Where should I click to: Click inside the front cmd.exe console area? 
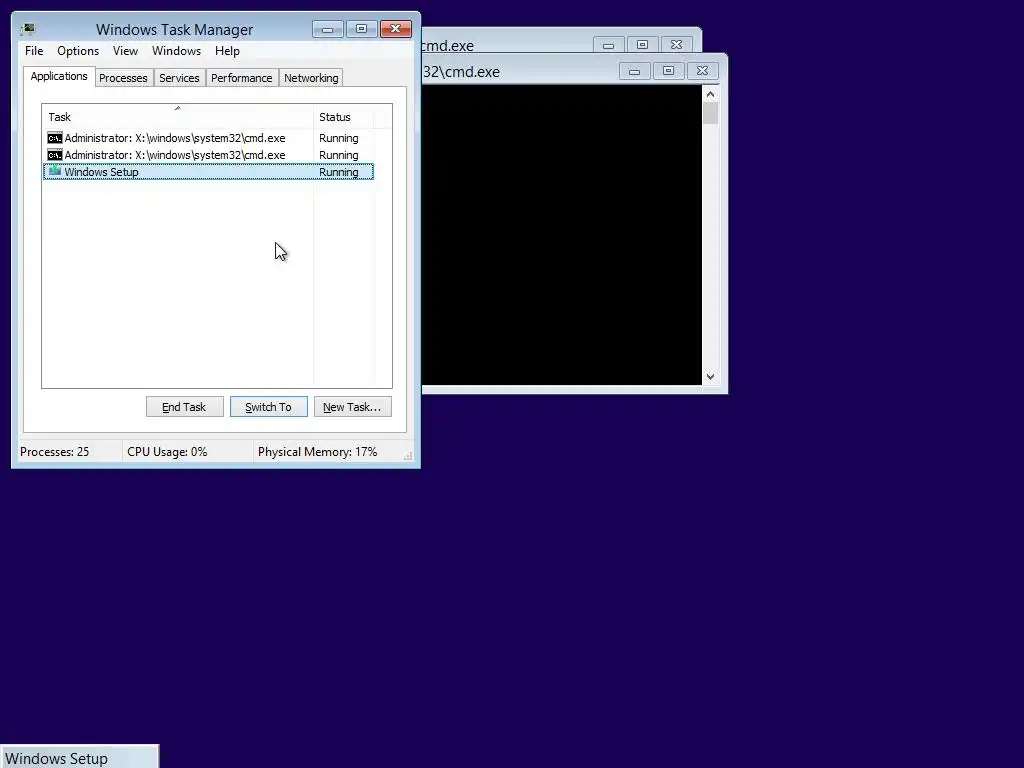pyautogui.click(x=562, y=235)
